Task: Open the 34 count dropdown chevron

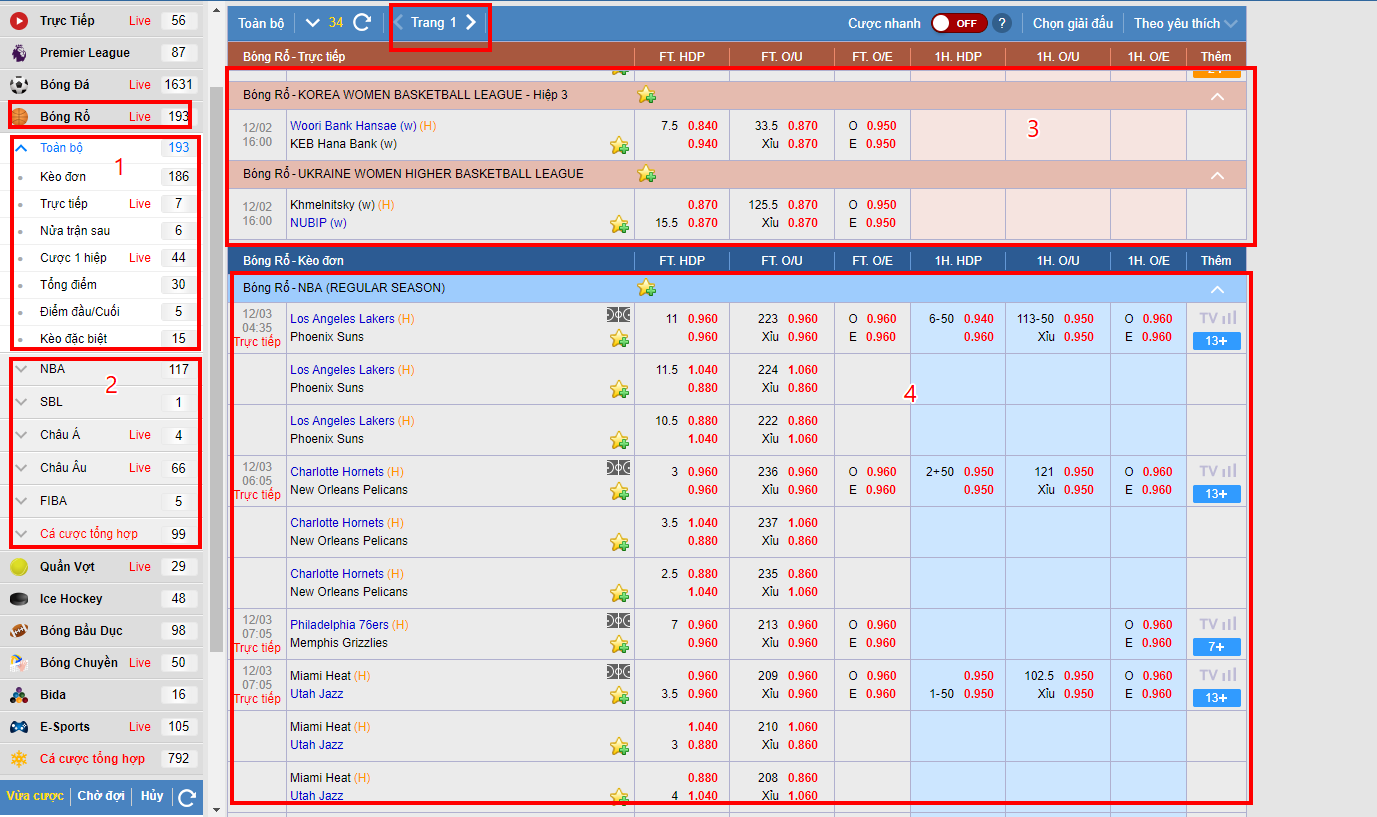Action: (313, 23)
